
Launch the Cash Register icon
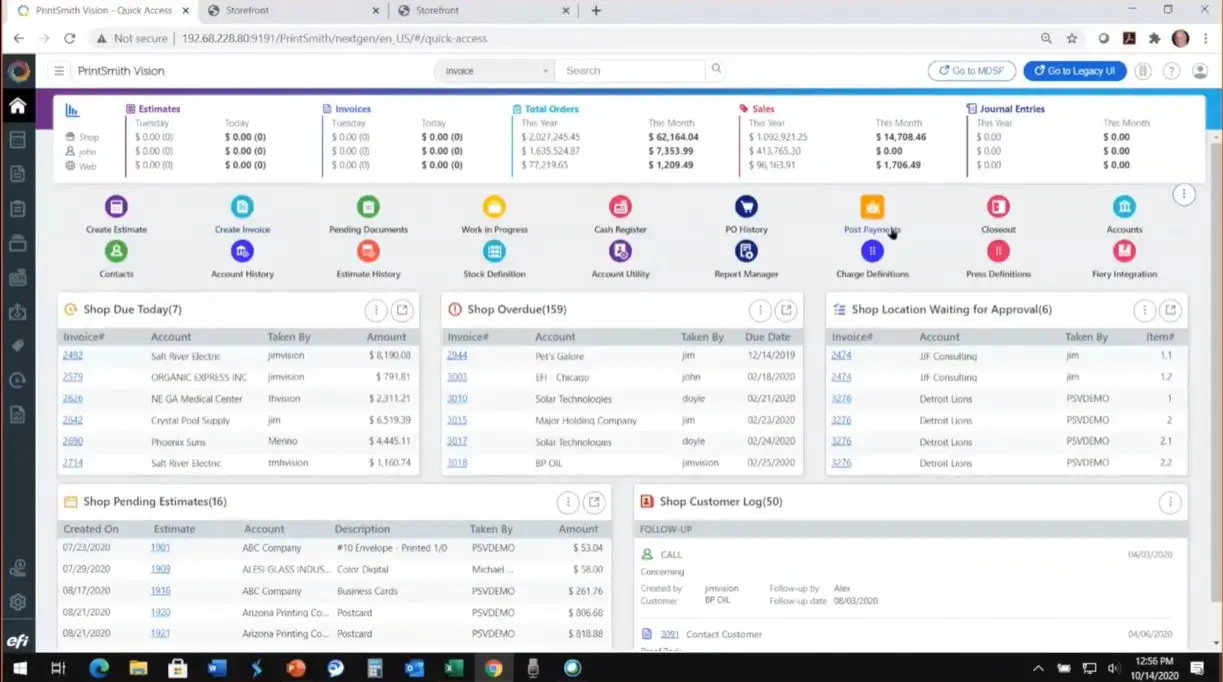coord(620,207)
